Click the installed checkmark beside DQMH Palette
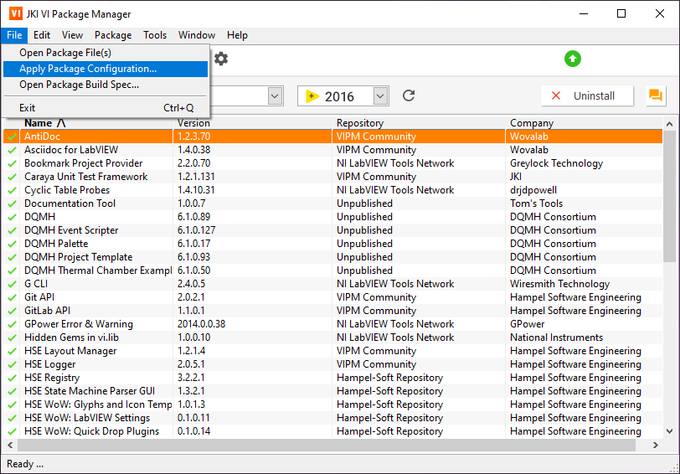The width and height of the screenshot is (680, 474). click(12, 244)
